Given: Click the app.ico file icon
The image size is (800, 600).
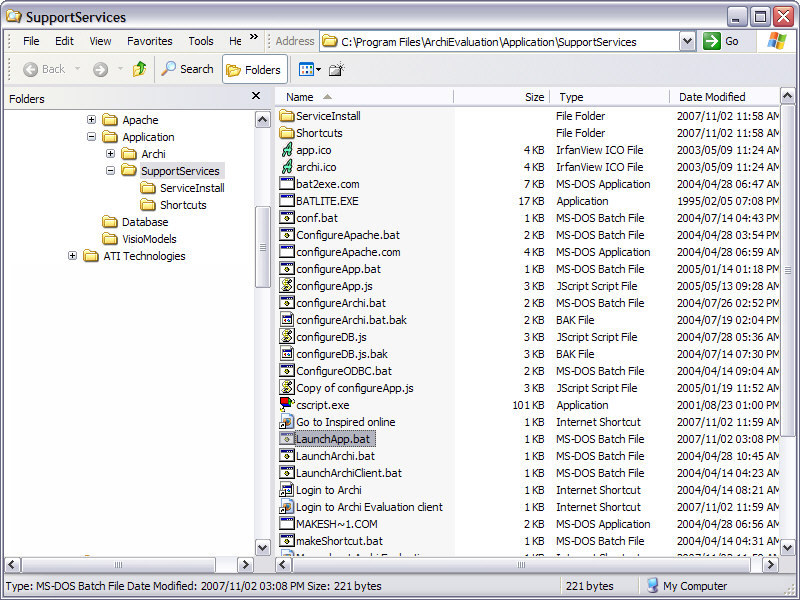Looking at the screenshot, I should click(x=287, y=150).
